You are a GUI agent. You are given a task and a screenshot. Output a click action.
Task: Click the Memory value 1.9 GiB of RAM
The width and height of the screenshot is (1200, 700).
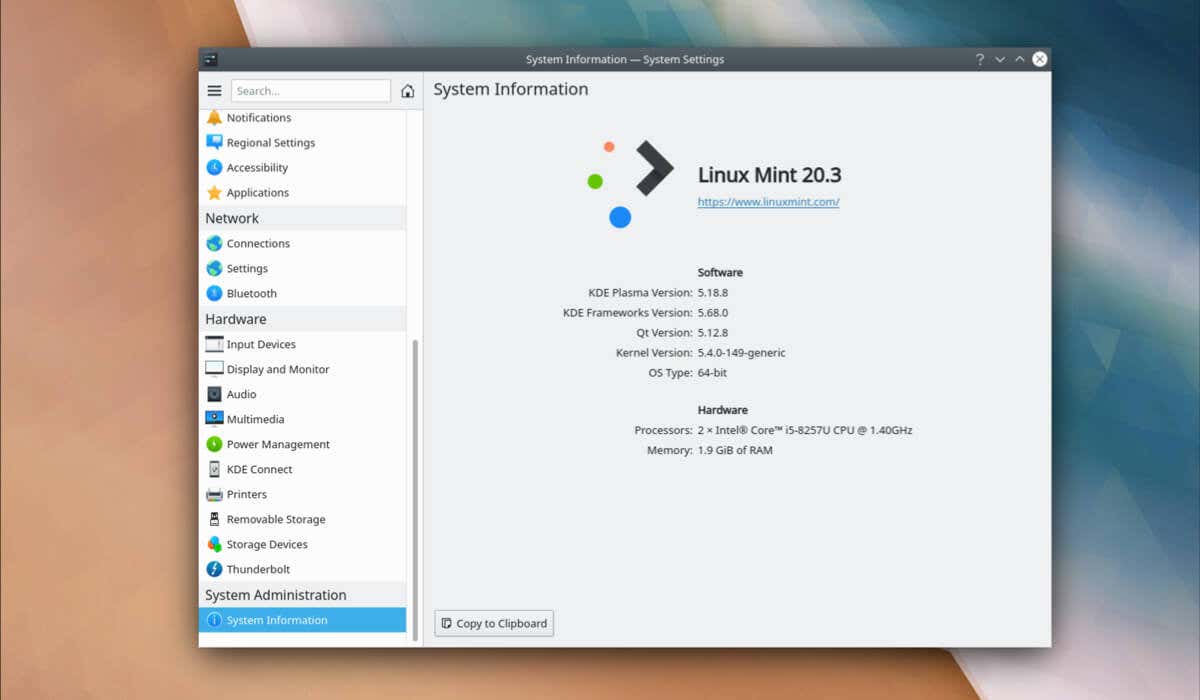[x=735, y=450]
